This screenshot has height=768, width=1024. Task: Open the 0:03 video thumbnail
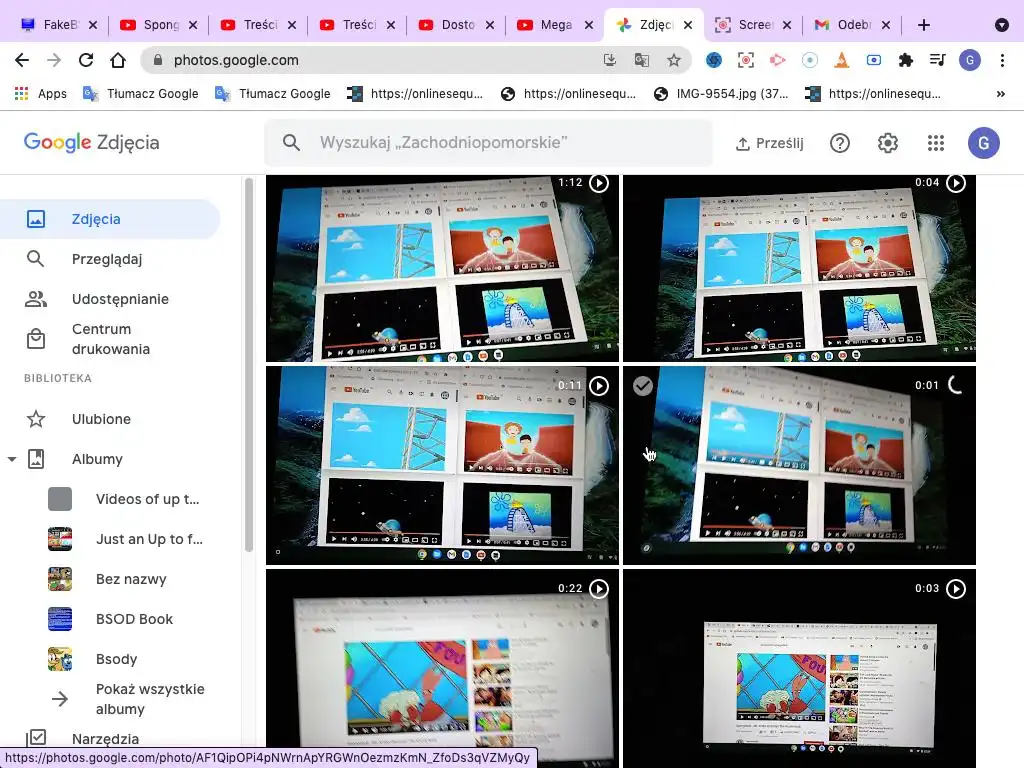pyautogui.click(x=799, y=667)
